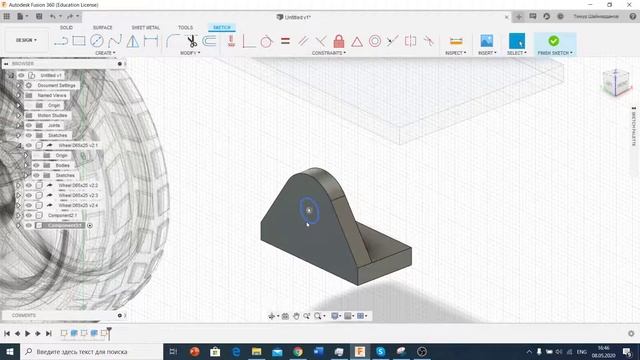Expand the Named Views node
Image resolution: width=640 pixels, height=360 pixels.
pos(18,96)
